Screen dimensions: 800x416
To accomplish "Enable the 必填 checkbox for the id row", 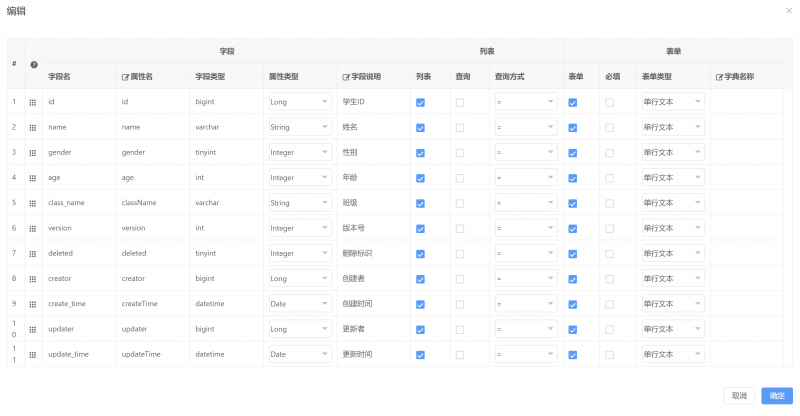I will tap(610, 102).
